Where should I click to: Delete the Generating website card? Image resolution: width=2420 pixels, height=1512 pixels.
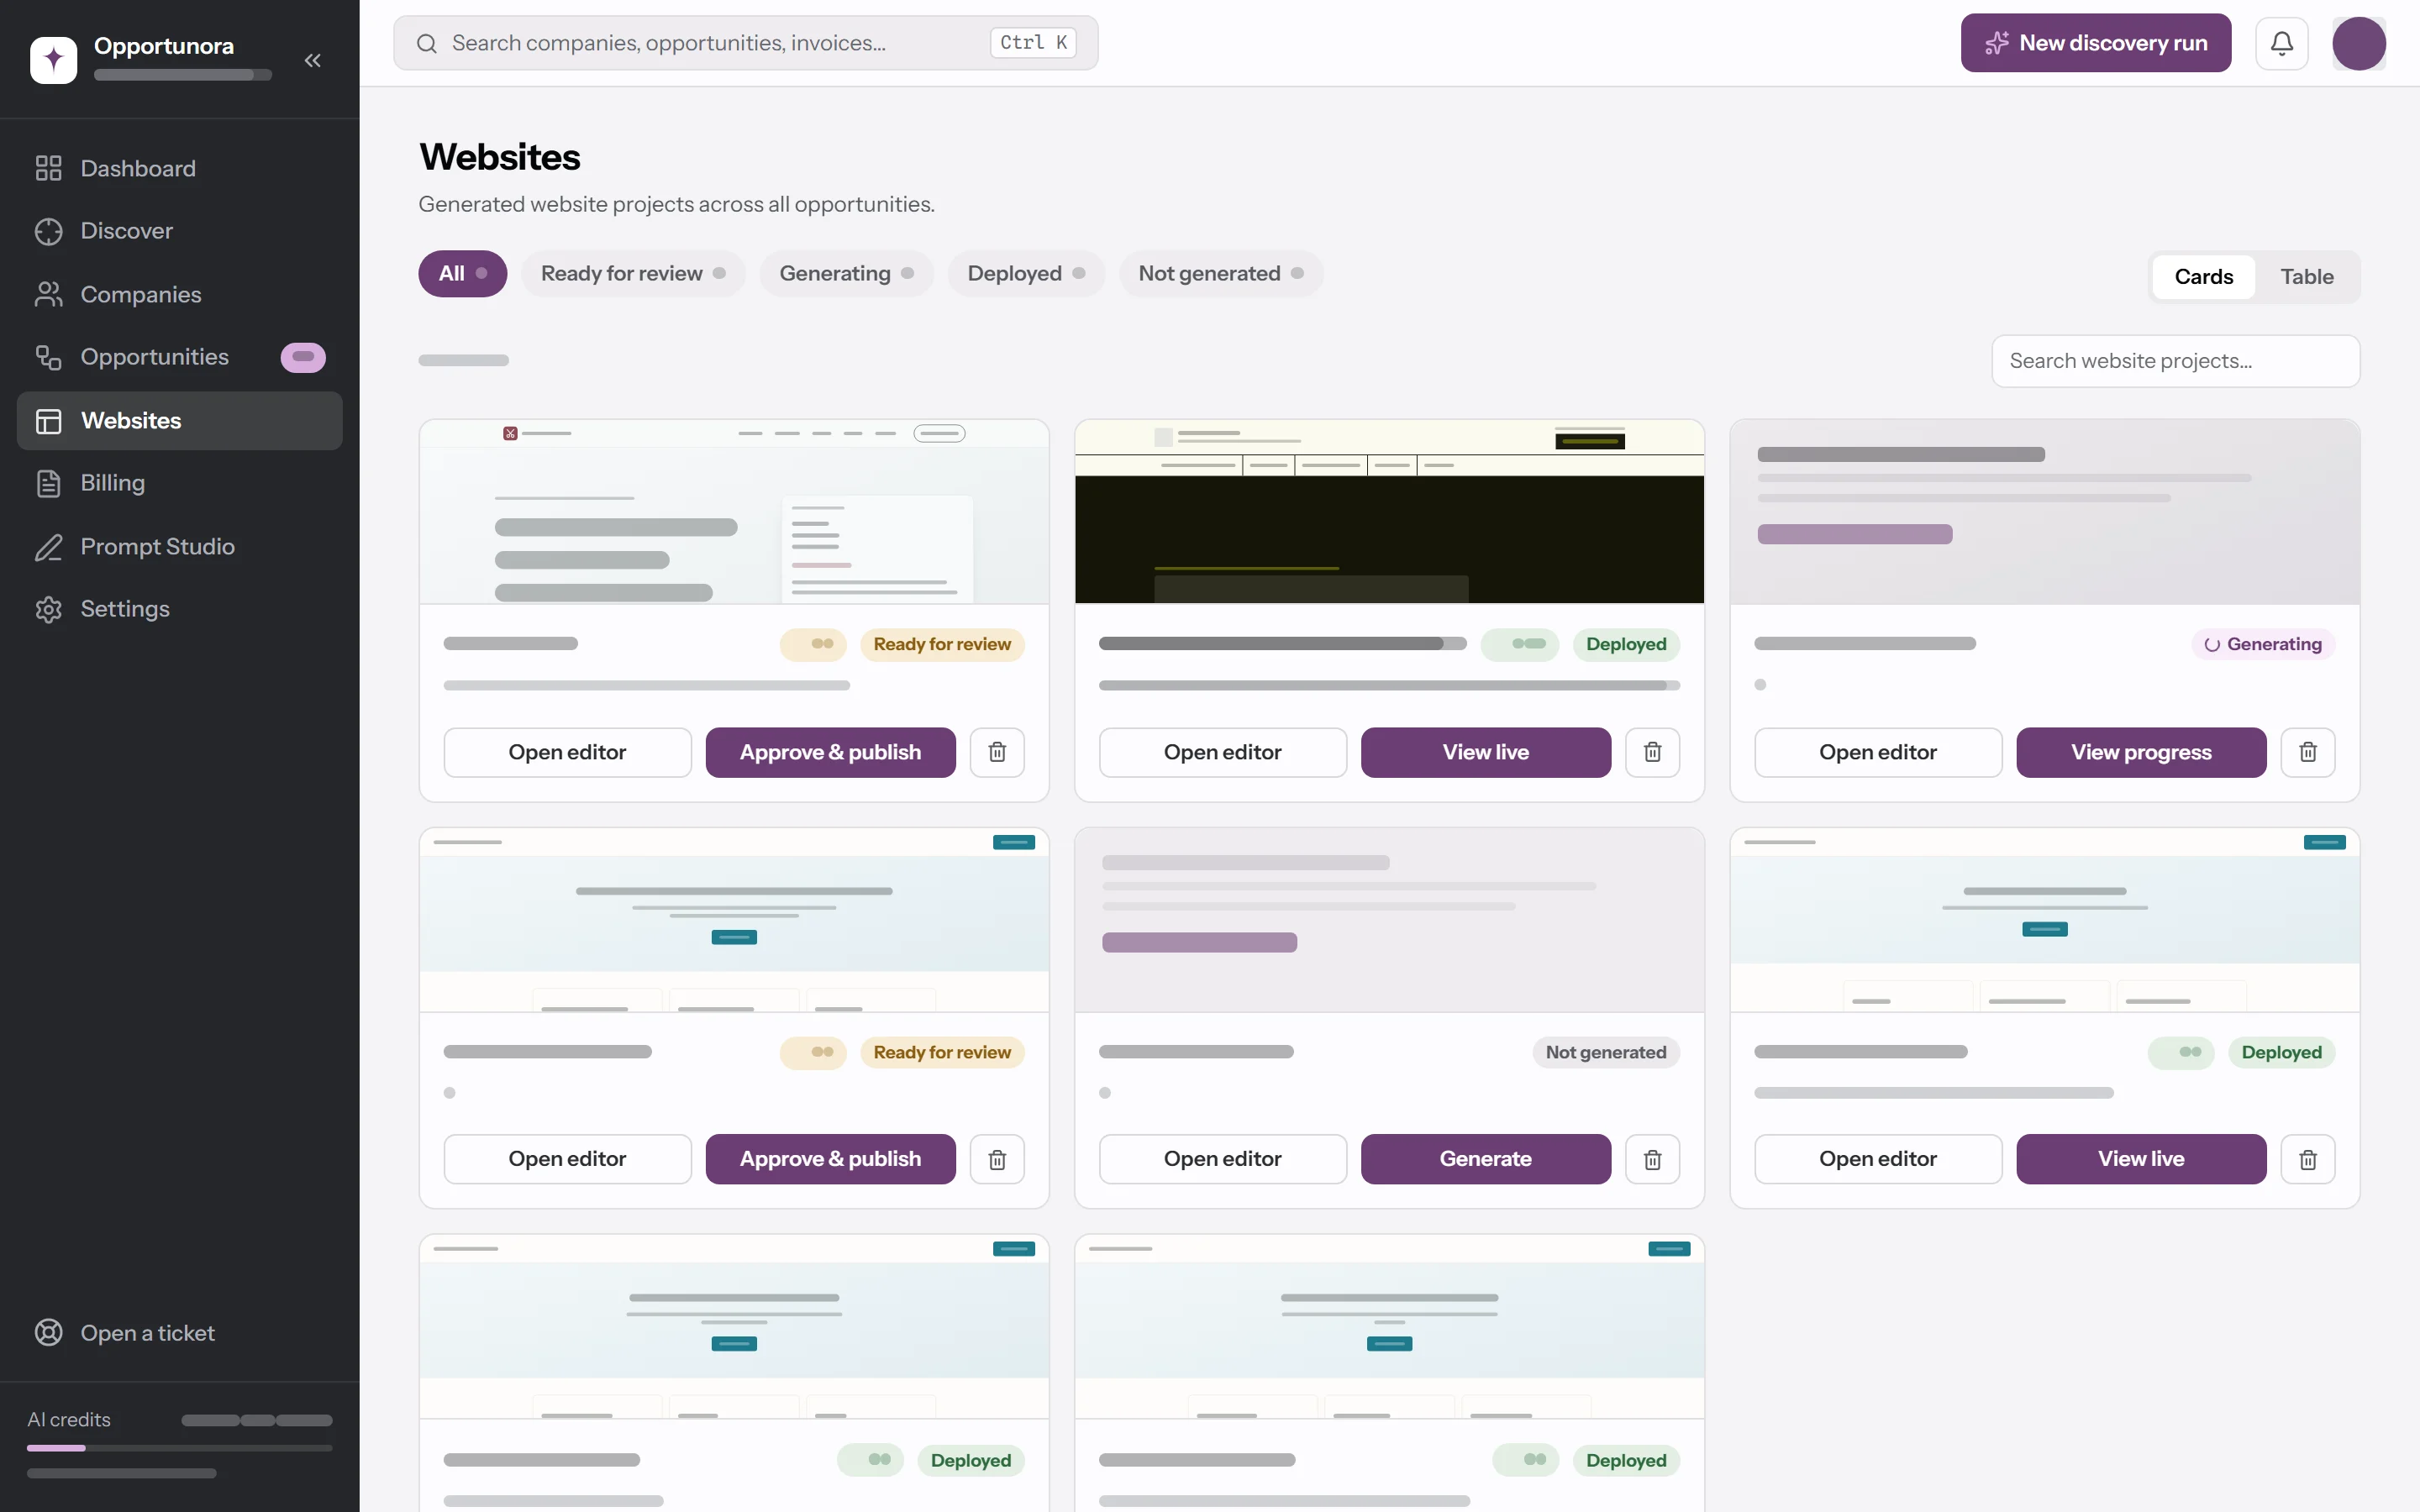point(2307,752)
